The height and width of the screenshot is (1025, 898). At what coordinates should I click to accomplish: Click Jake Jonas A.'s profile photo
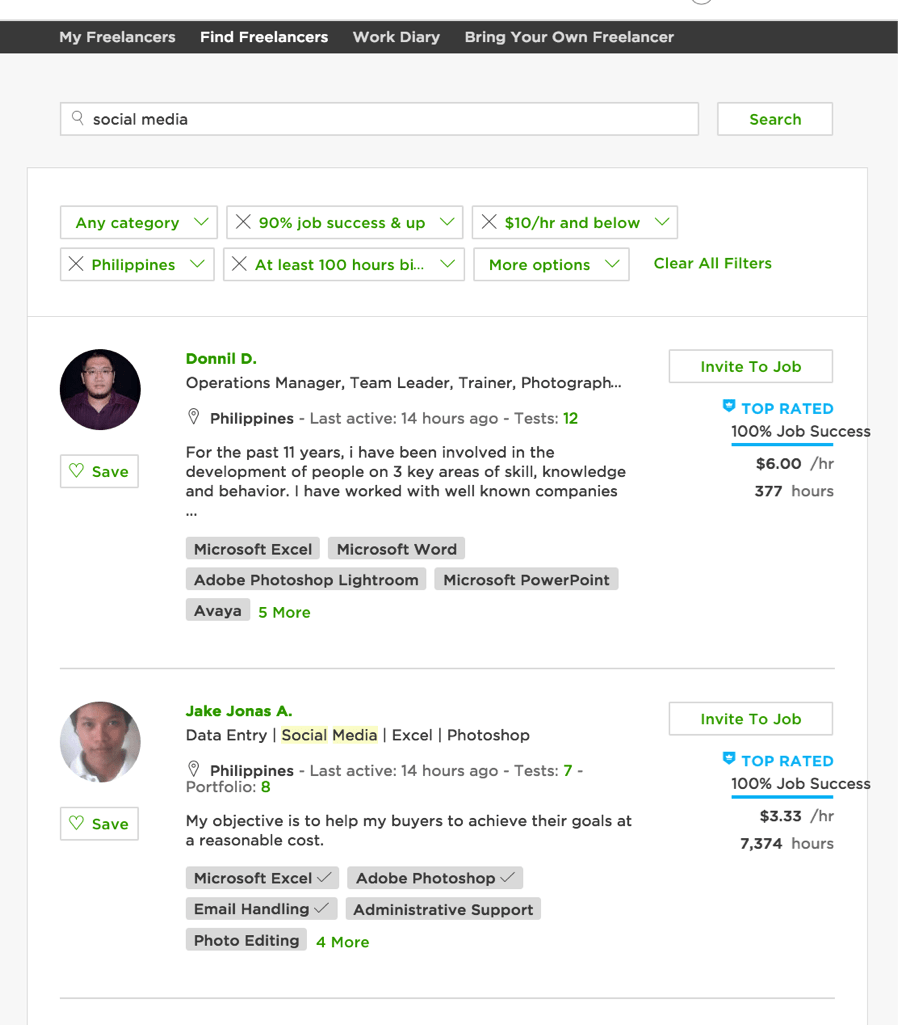100,742
